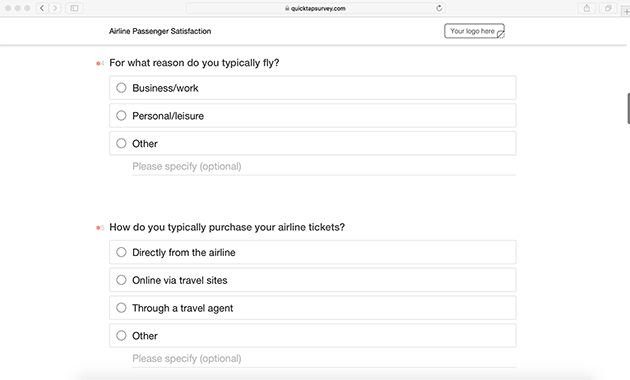Viewport: 630px width, 380px height.
Task: Show all tabs overview icon
Action: pyautogui.click(x=608, y=8)
